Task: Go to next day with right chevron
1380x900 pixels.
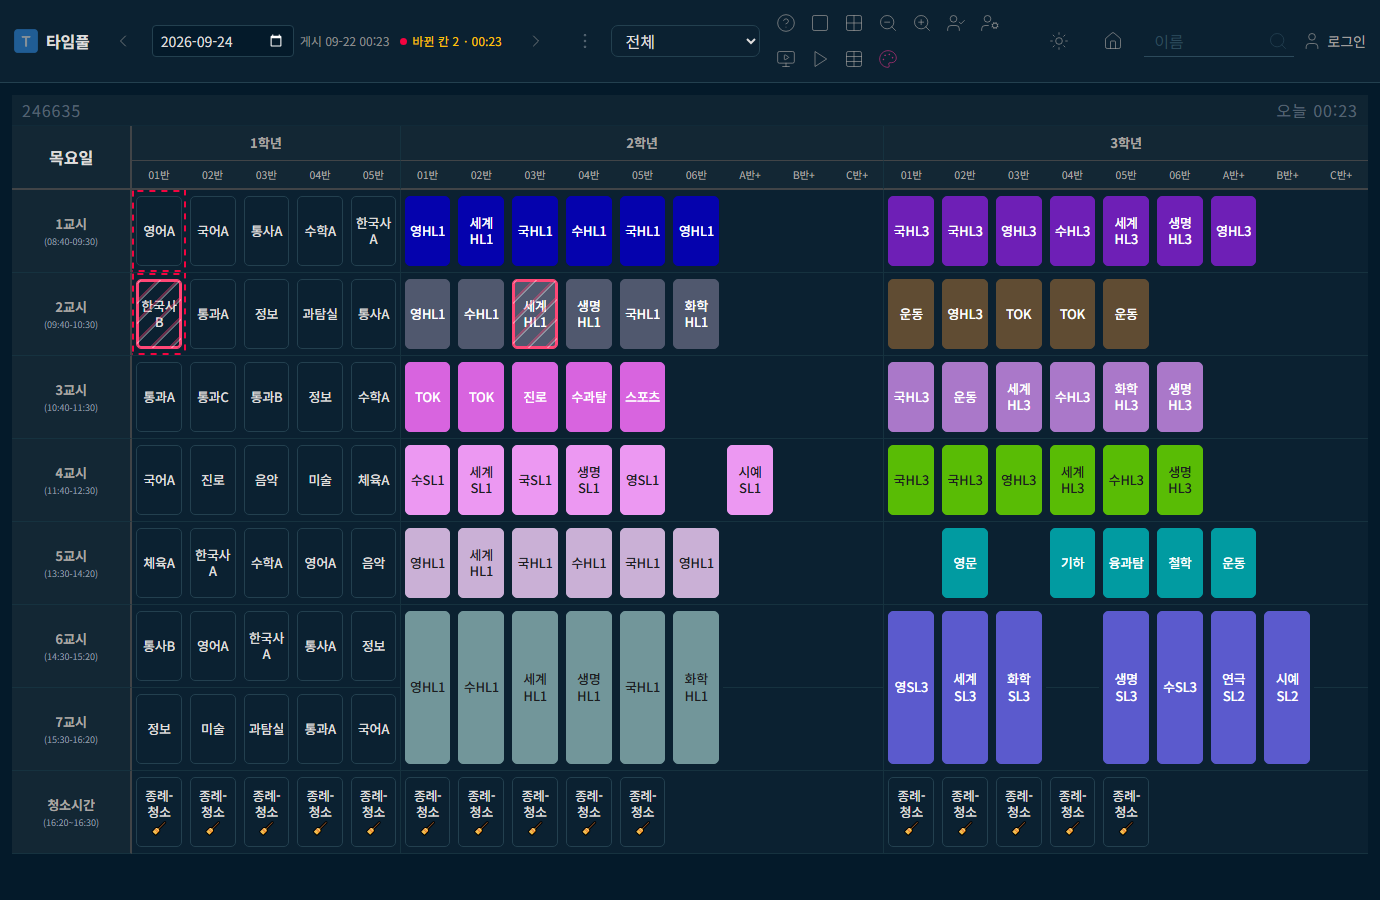Action: [x=536, y=41]
